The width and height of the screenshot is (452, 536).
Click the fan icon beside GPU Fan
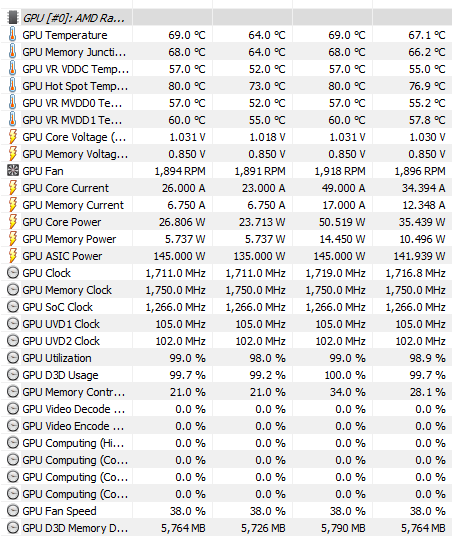coord(13,171)
